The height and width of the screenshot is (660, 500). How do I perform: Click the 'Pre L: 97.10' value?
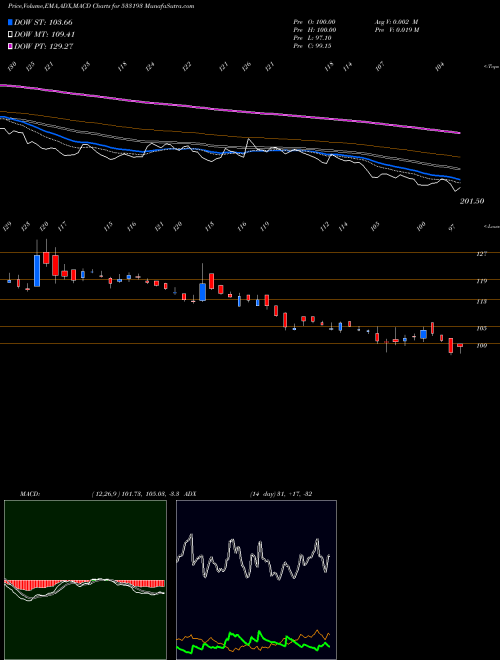tap(313, 38)
